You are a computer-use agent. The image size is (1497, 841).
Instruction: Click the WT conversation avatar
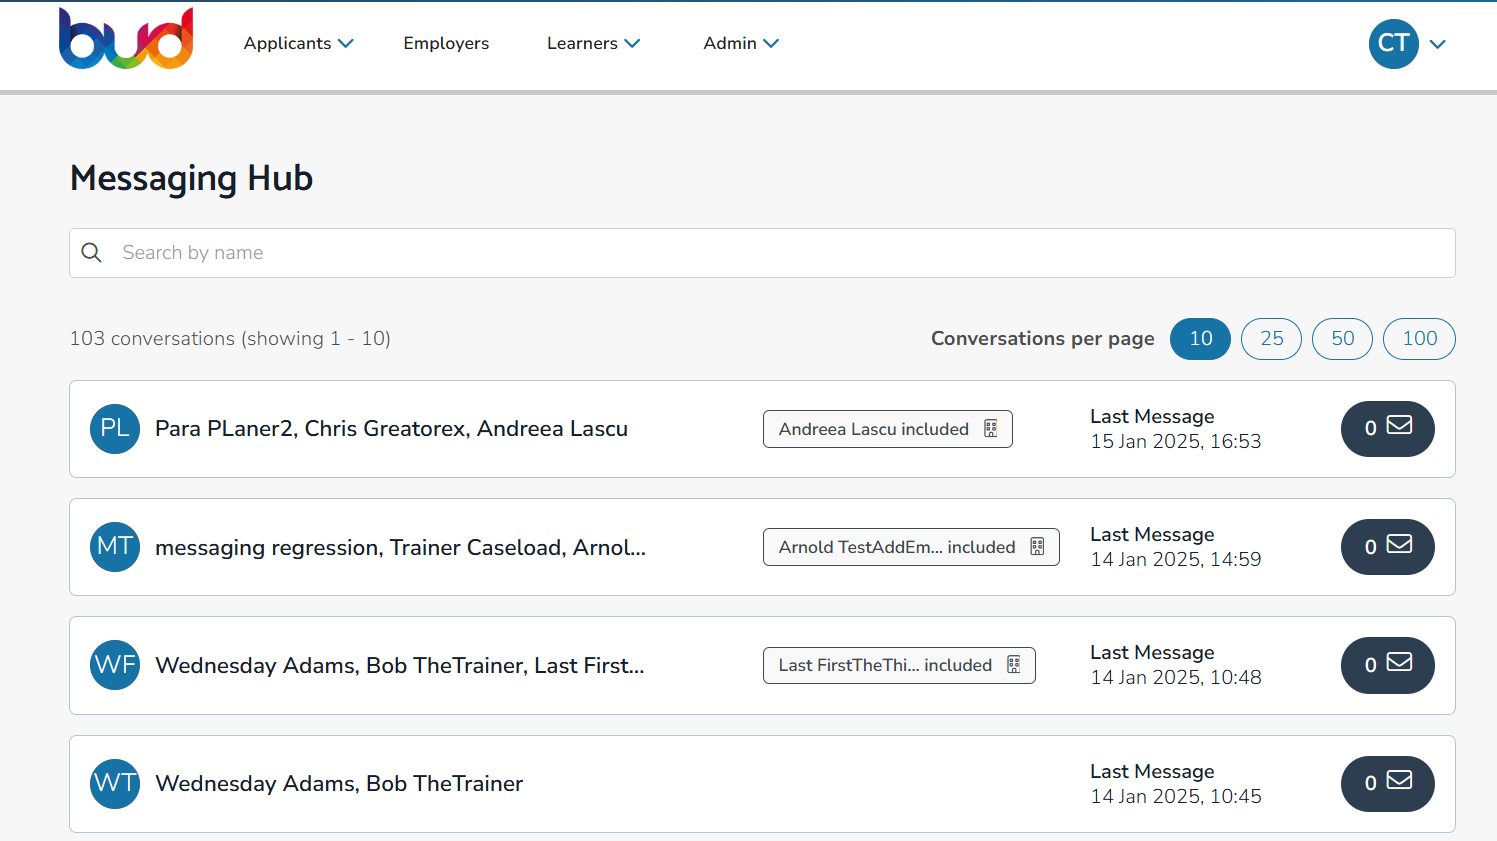click(114, 783)
